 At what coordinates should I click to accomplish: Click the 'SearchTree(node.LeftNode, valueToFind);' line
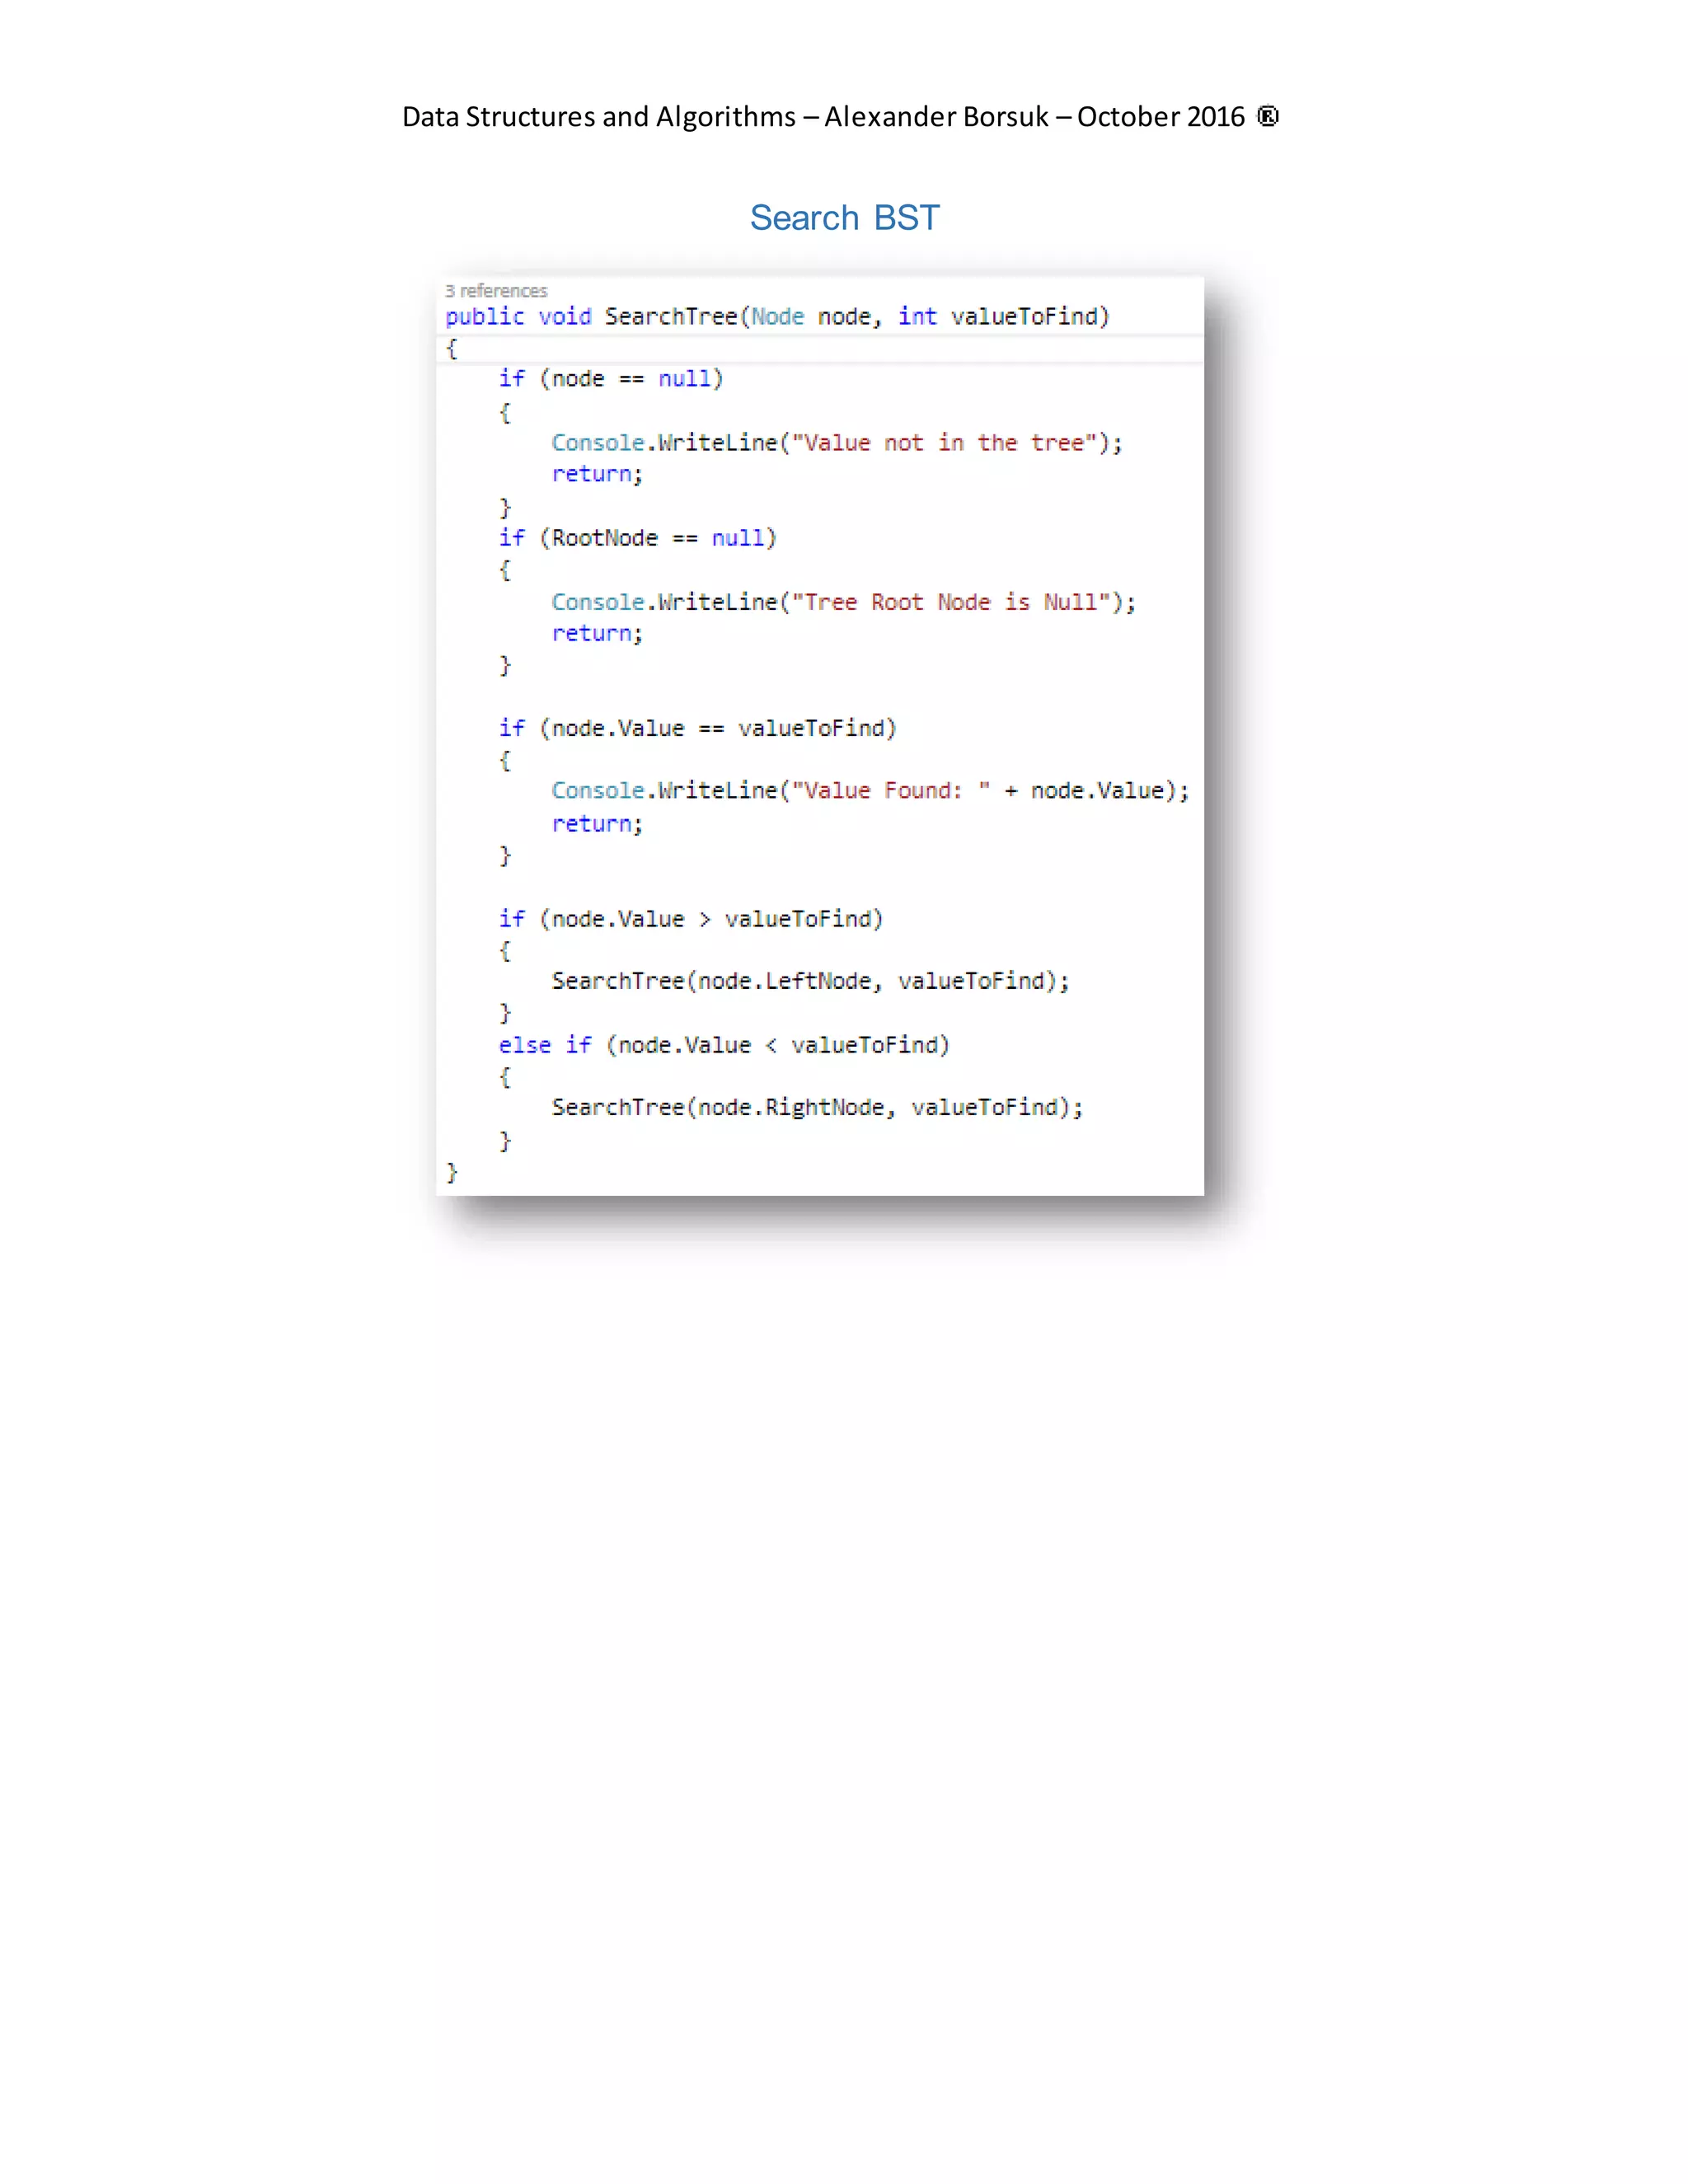point(811,982)
